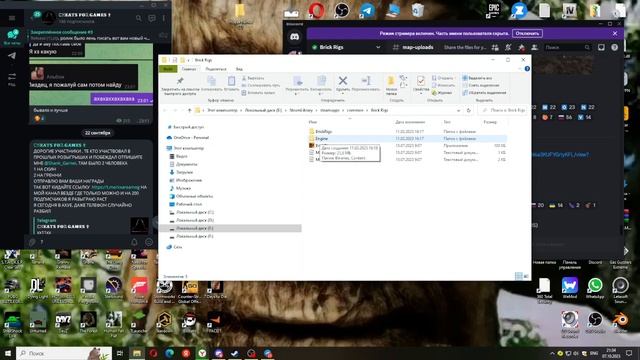Click the taskbar search box
640x360 pixels.
(64, 353)
